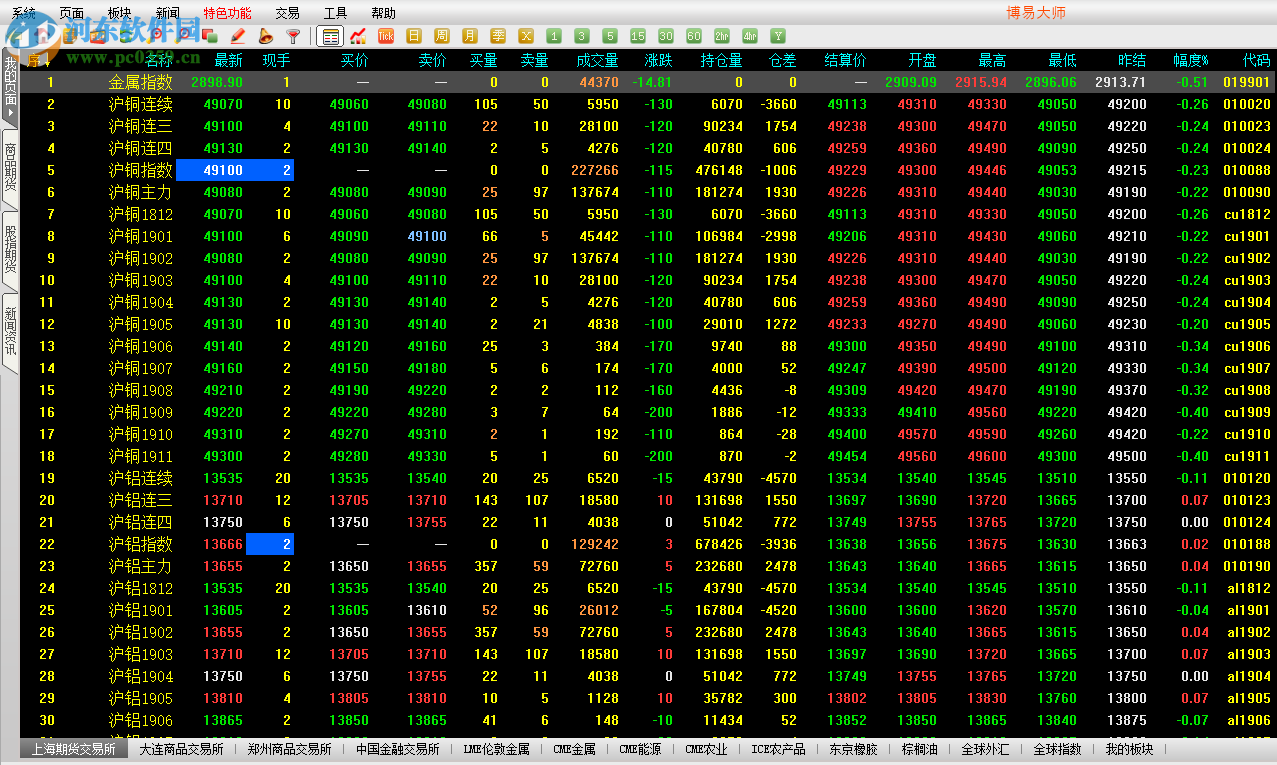Select the 上海期货交易所 bottom tab
The width and height of the screenshot is (1277, 765).
click(74, 749)
